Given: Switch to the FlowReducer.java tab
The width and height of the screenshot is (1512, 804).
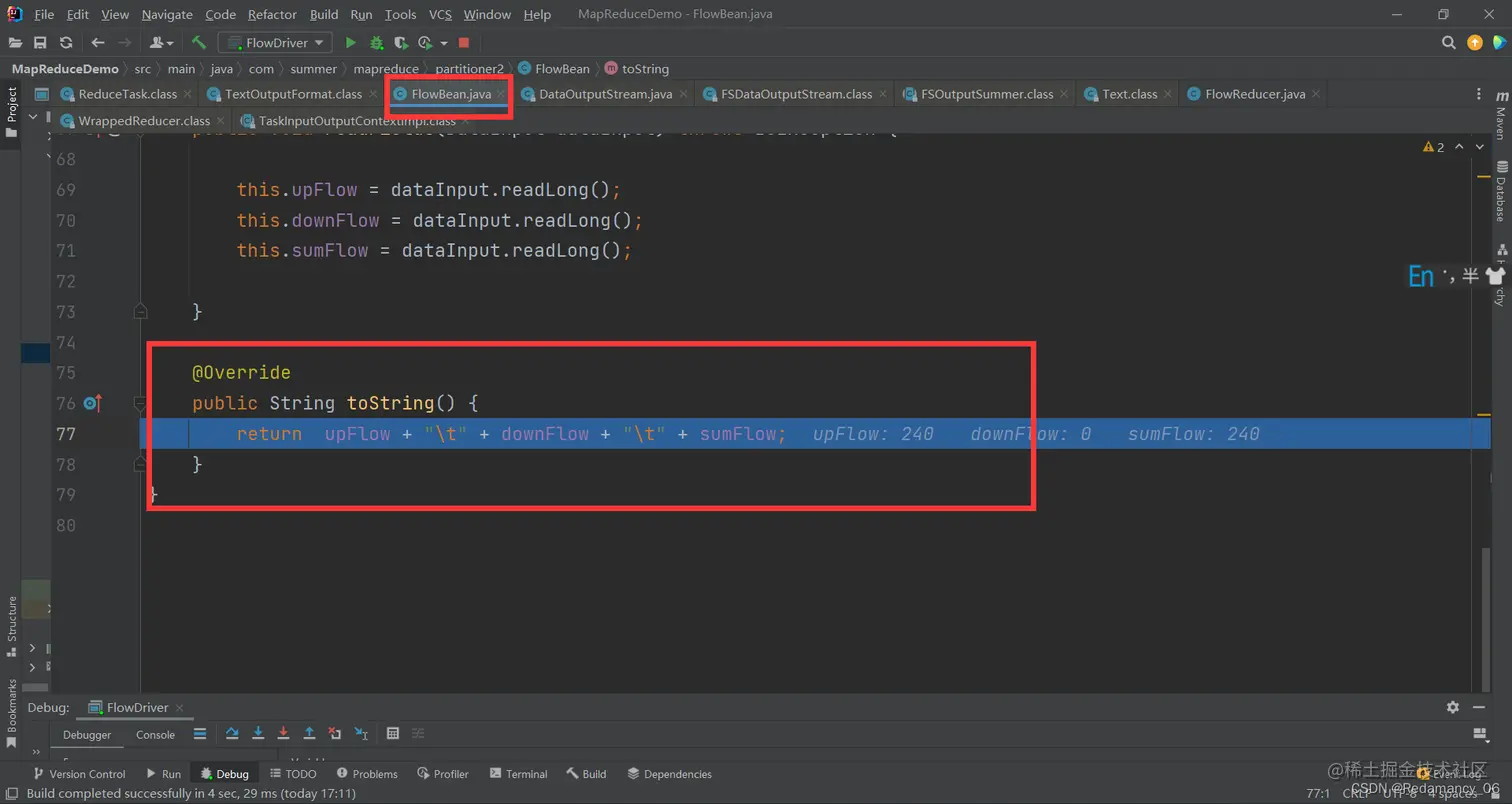Looking at the screenshot, I should click(x=1255, y=94).
